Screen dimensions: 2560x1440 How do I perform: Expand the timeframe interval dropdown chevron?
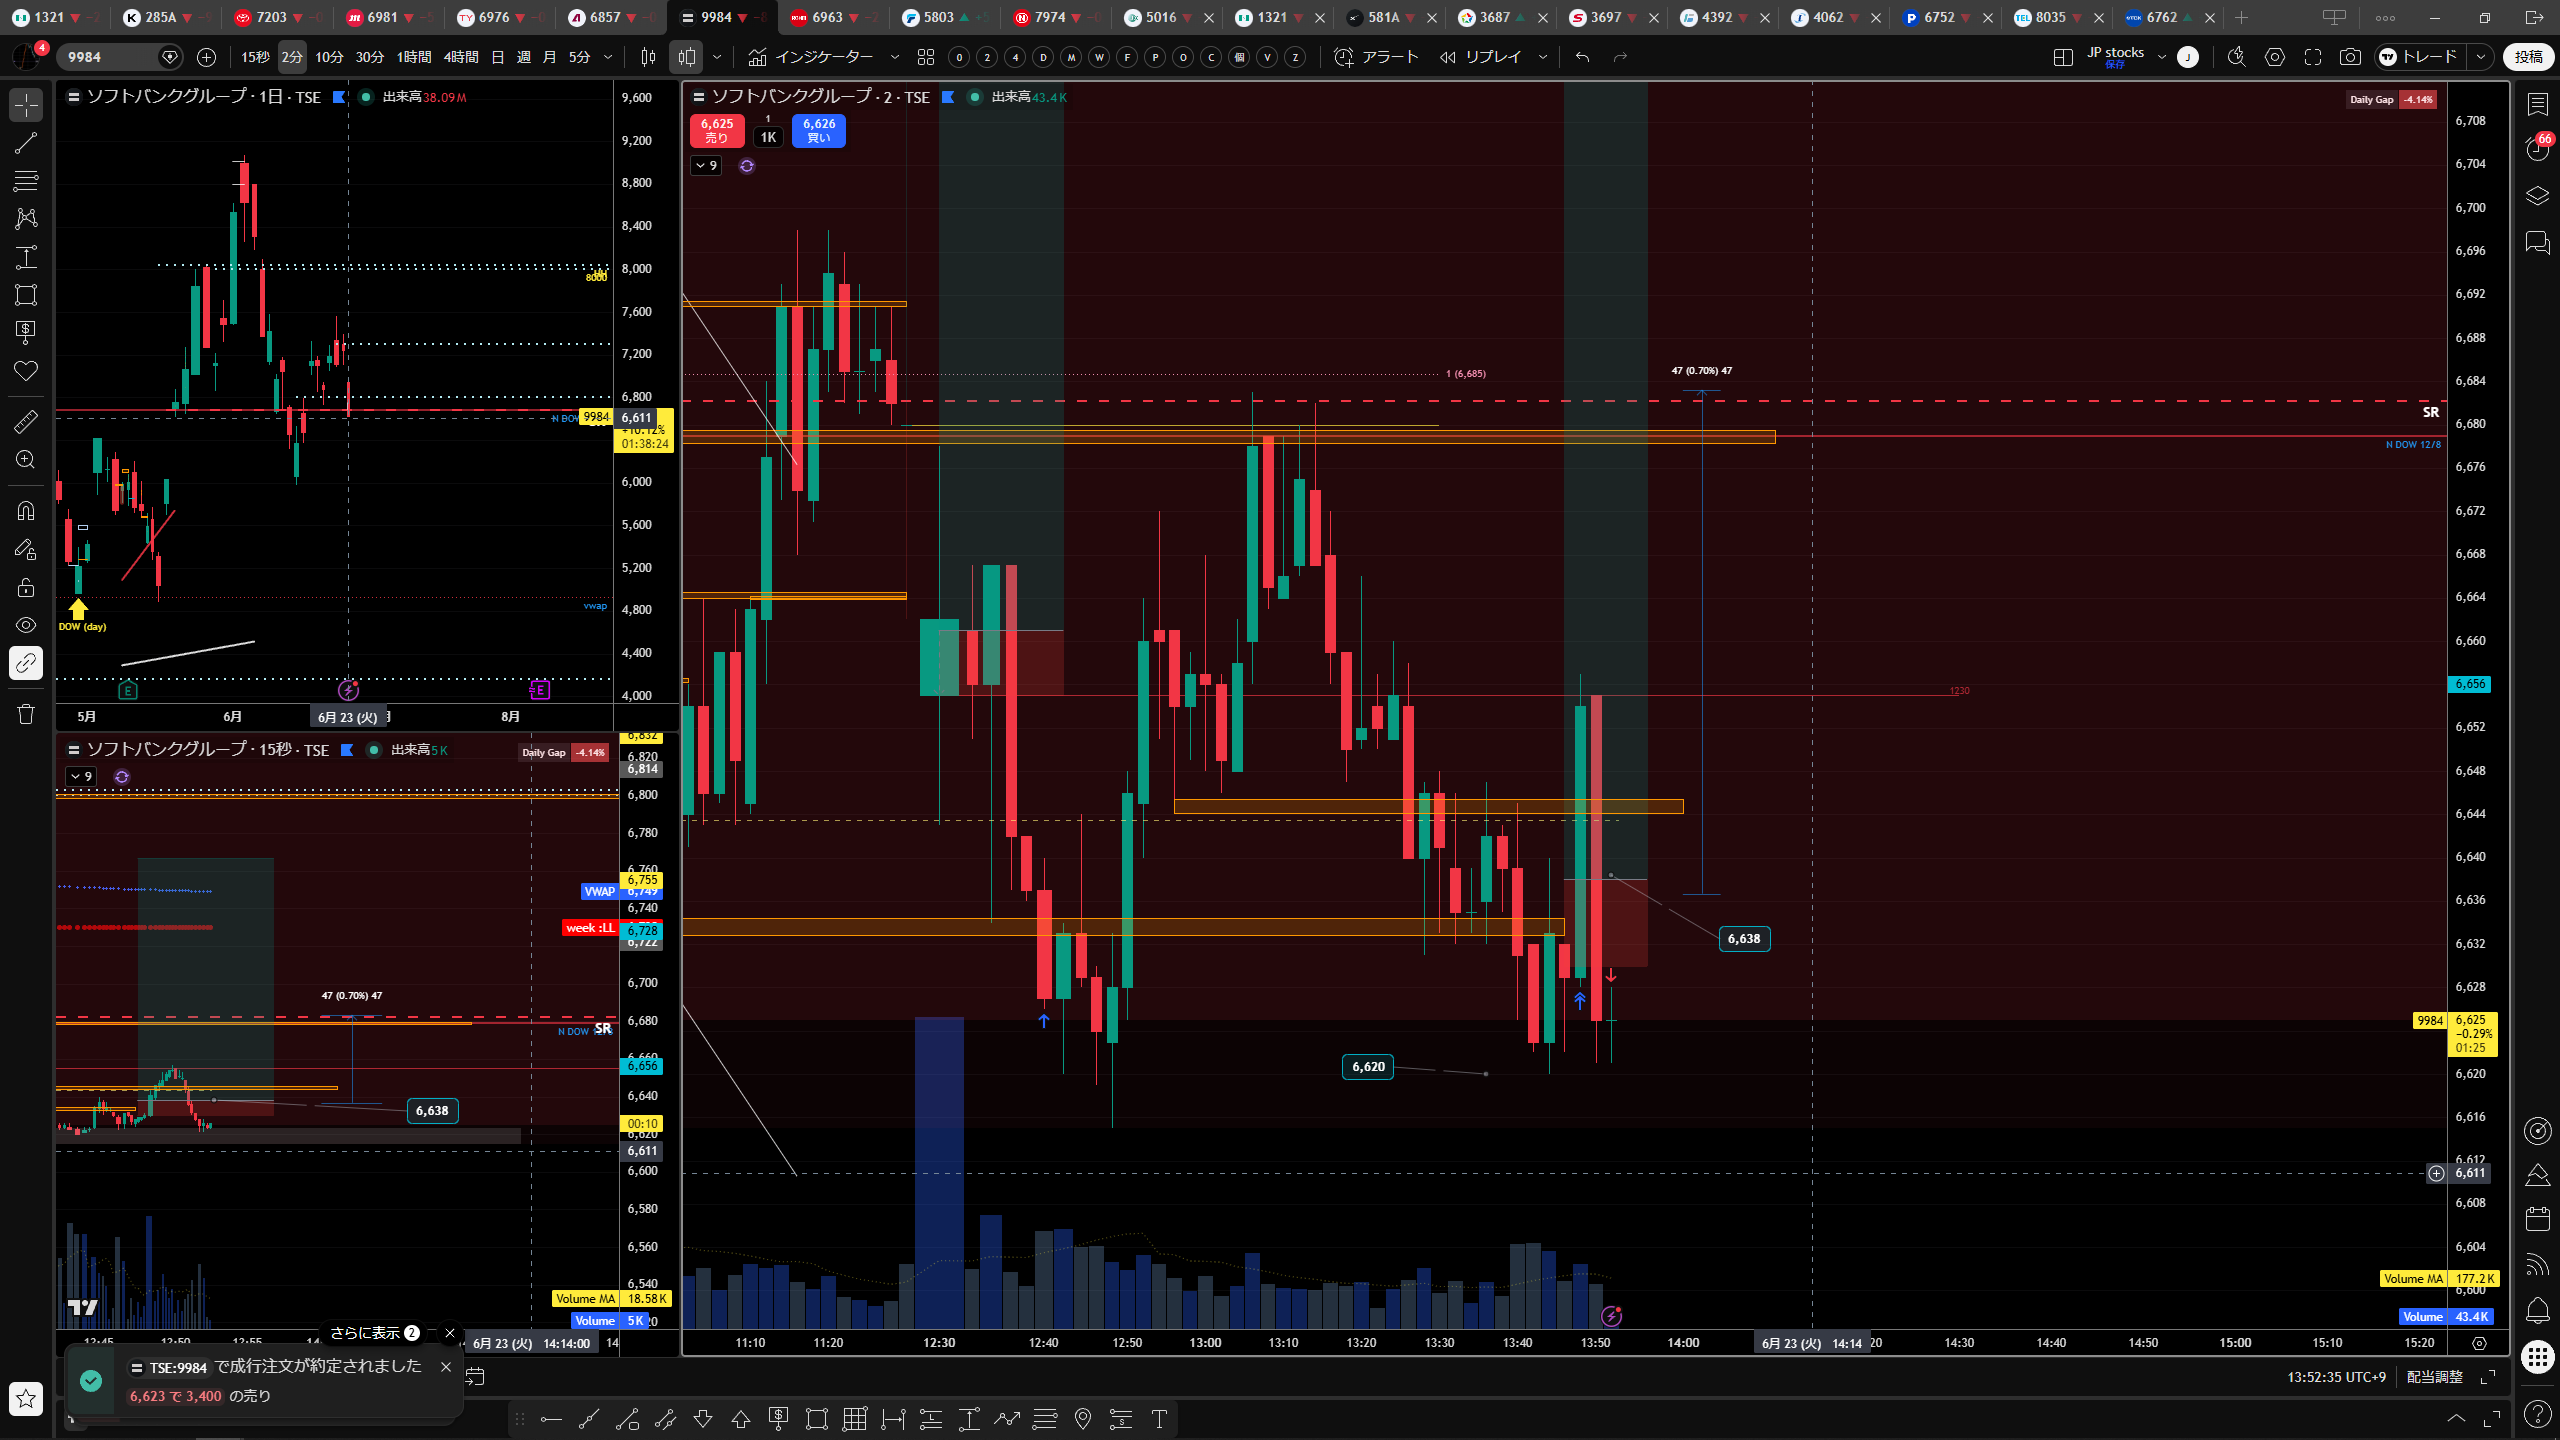click(x=608, y=57)
